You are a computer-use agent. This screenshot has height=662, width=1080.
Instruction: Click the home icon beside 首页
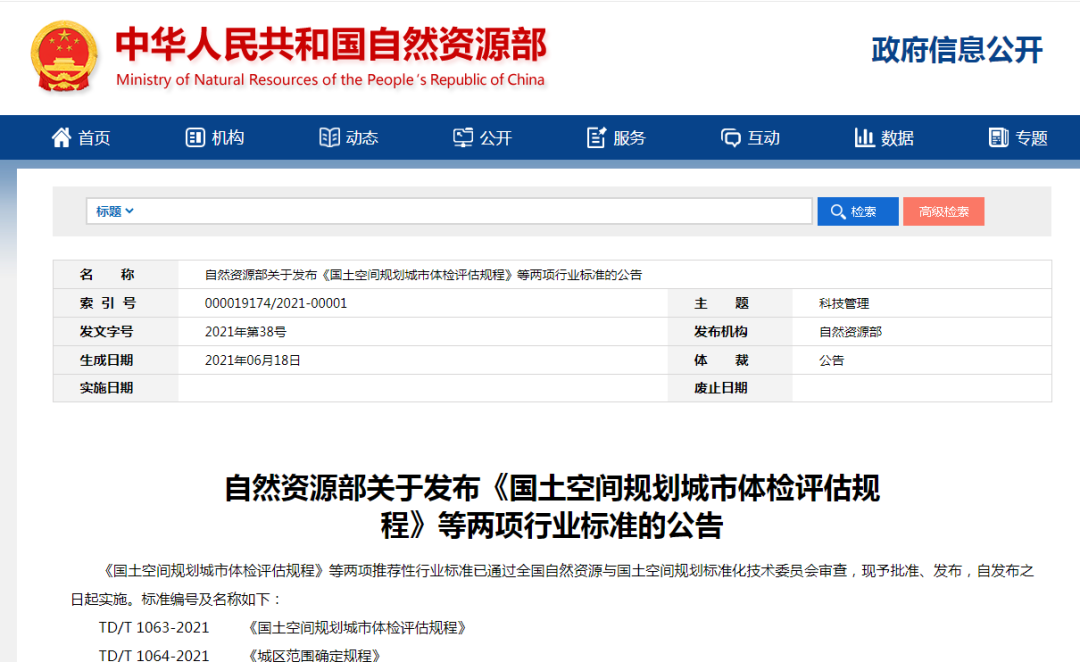(x=61, y=138)
